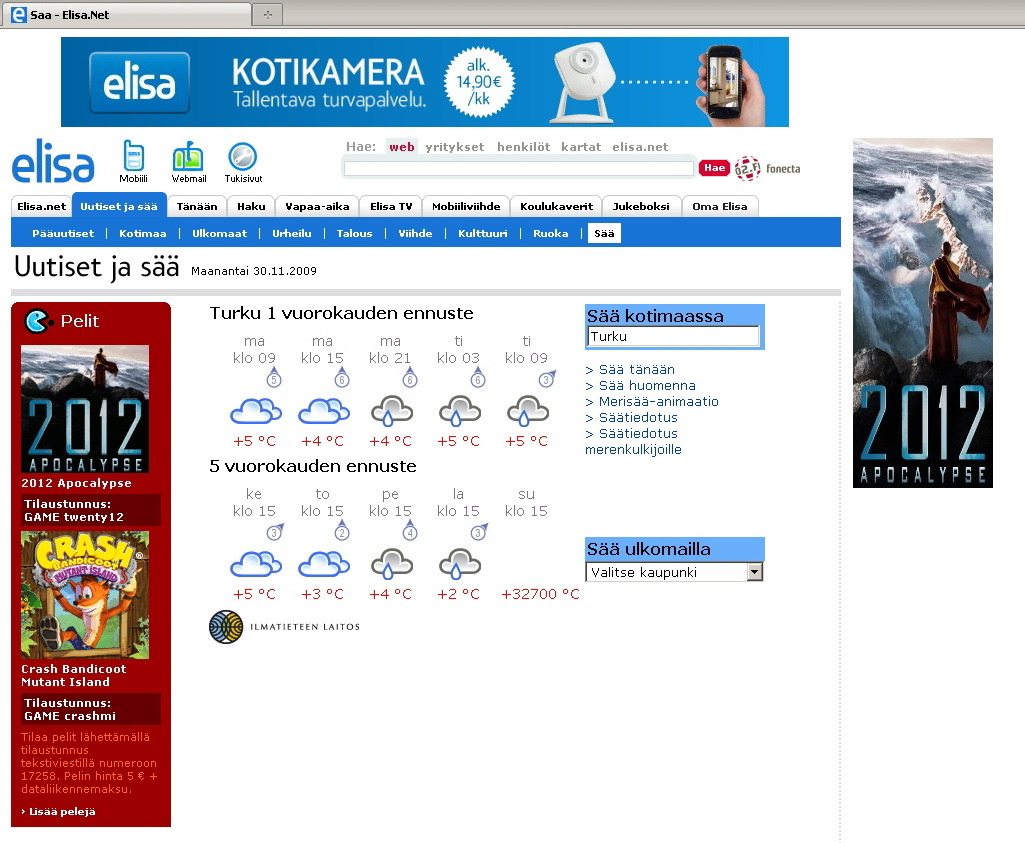Viewport: 1025px width, 843px height.
Task: Click wind indicator for ma klo 09
Action: click(x=274, y=378)
